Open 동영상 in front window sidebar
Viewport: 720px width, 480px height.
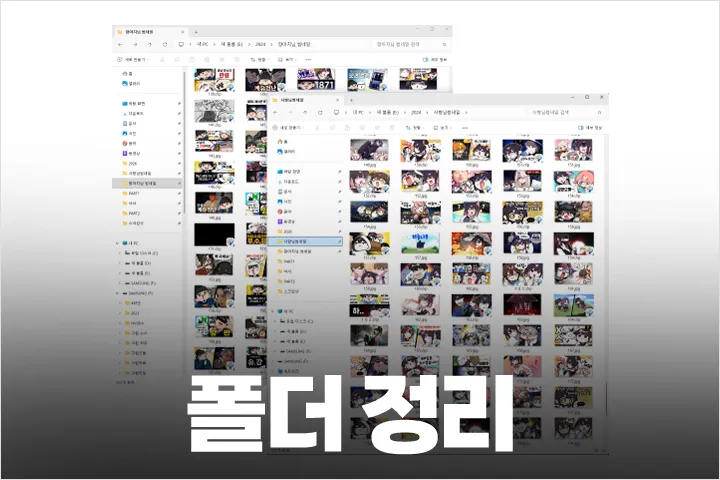click(x=286, y=222)
